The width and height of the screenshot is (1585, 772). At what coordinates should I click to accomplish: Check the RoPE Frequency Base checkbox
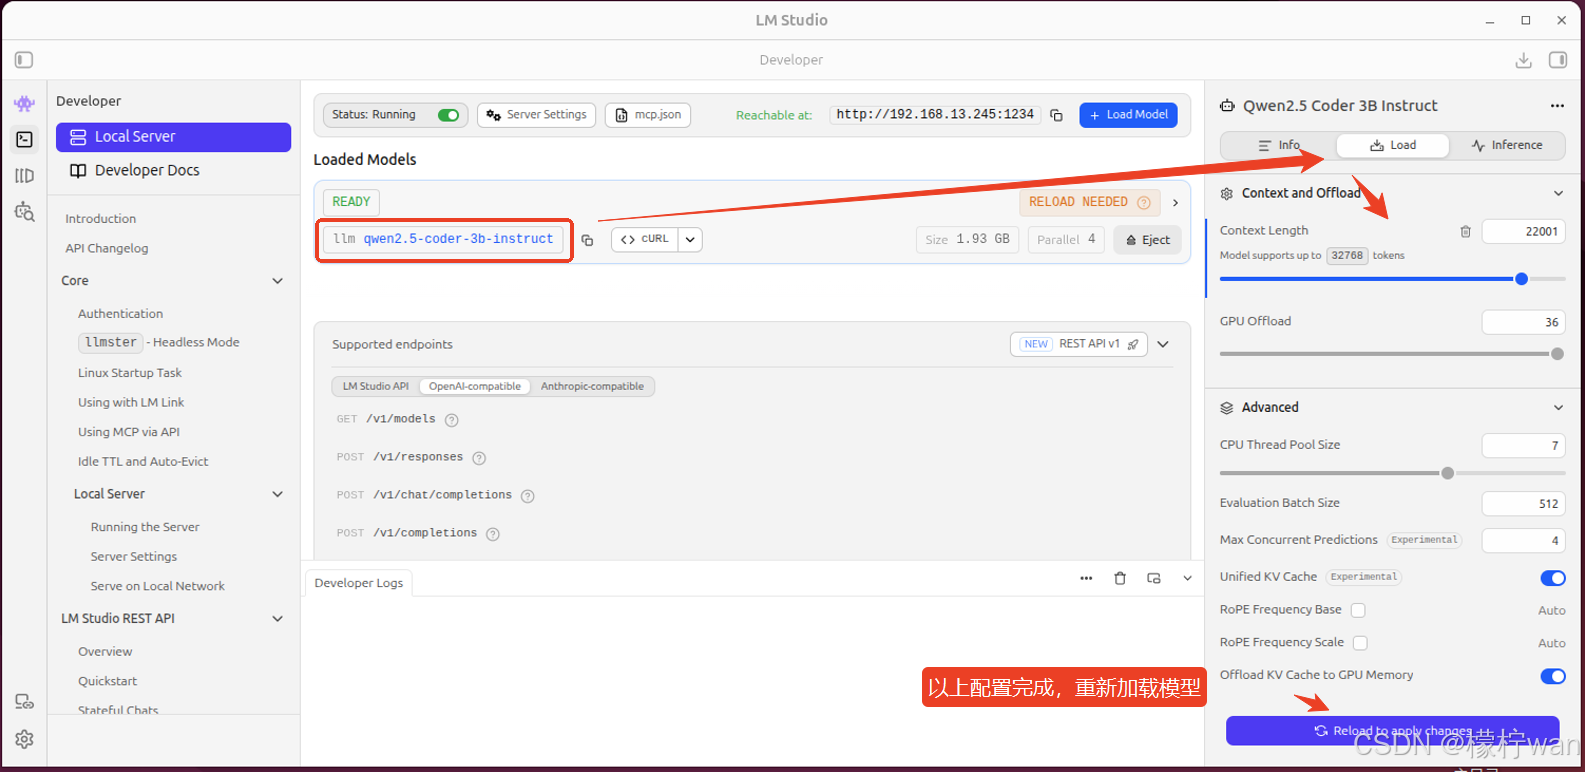point(1358,610)
